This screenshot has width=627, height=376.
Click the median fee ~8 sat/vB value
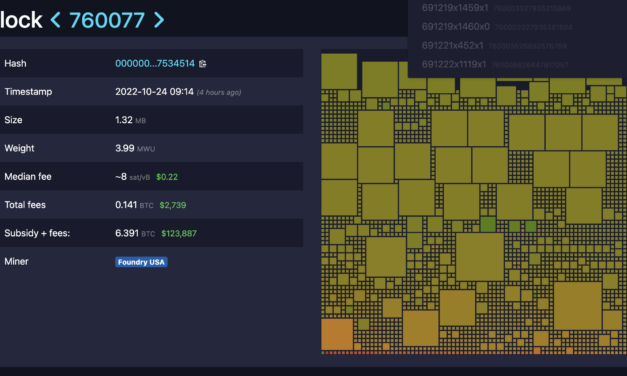tap(132, 177)
